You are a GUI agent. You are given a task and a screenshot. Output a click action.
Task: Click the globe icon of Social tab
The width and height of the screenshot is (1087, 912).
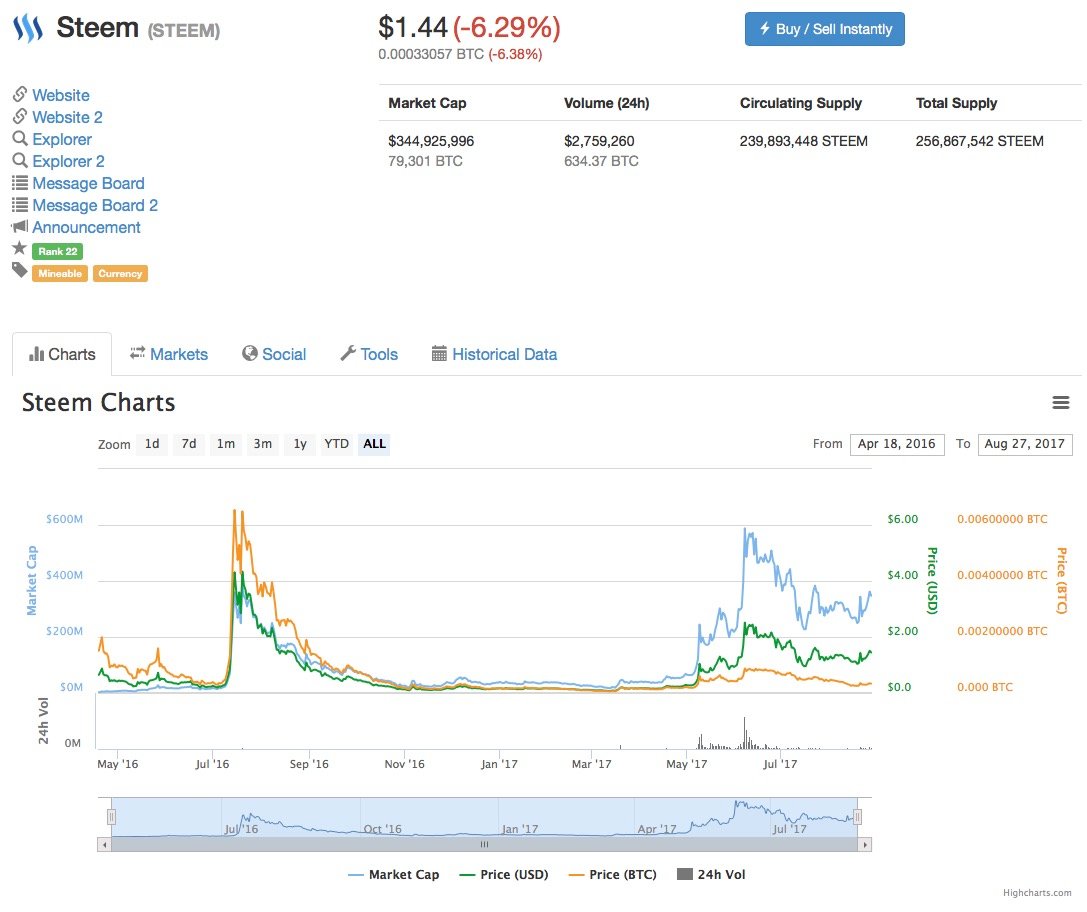pos(250,353)
